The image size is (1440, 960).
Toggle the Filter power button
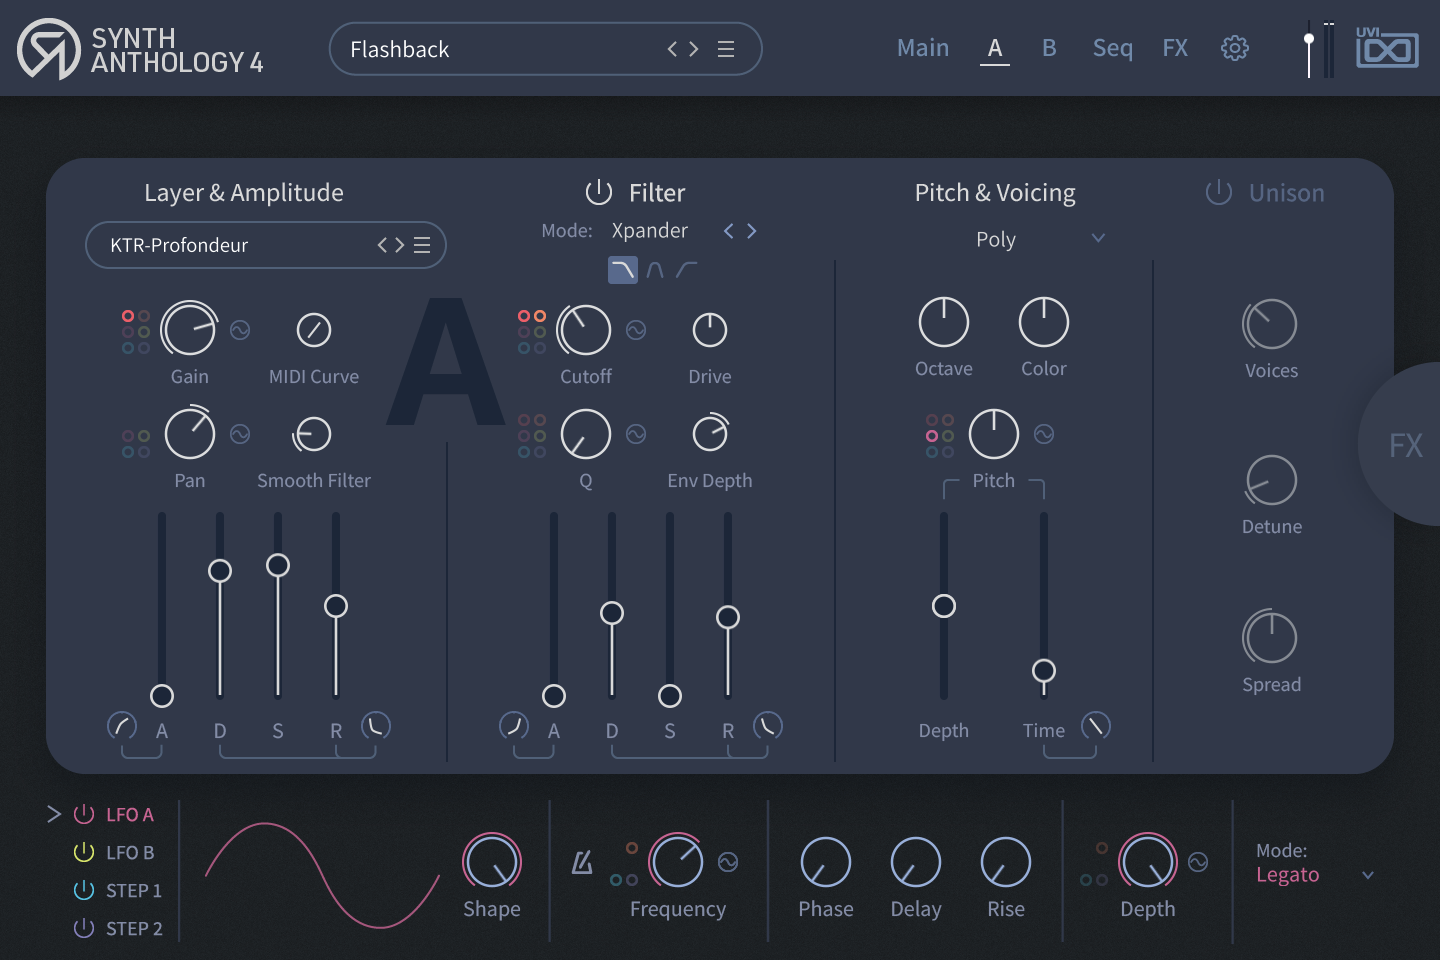[597, 192]
